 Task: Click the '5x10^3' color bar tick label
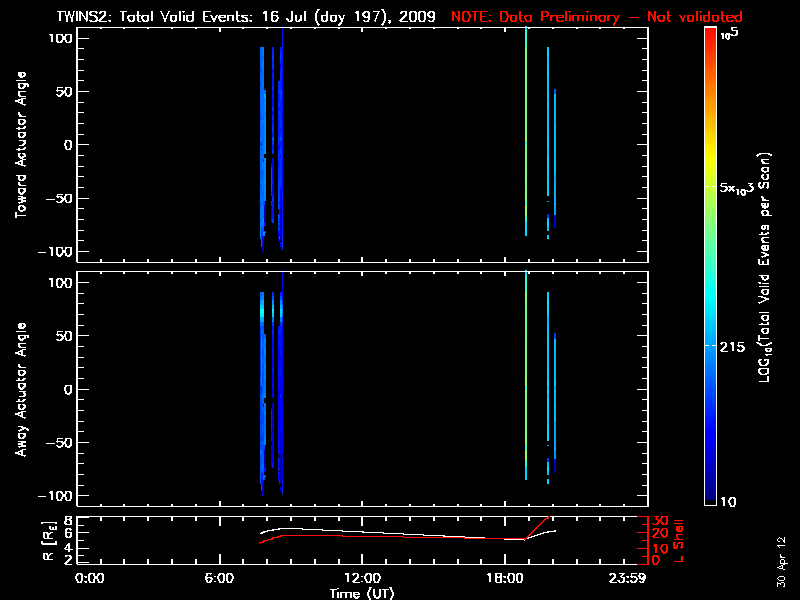point(740,188)
